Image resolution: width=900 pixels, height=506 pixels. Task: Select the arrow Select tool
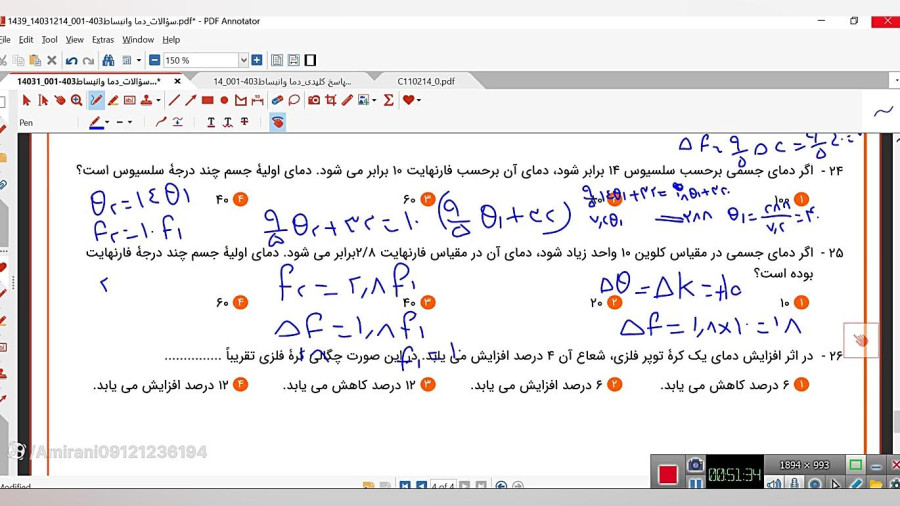point(26,100)
